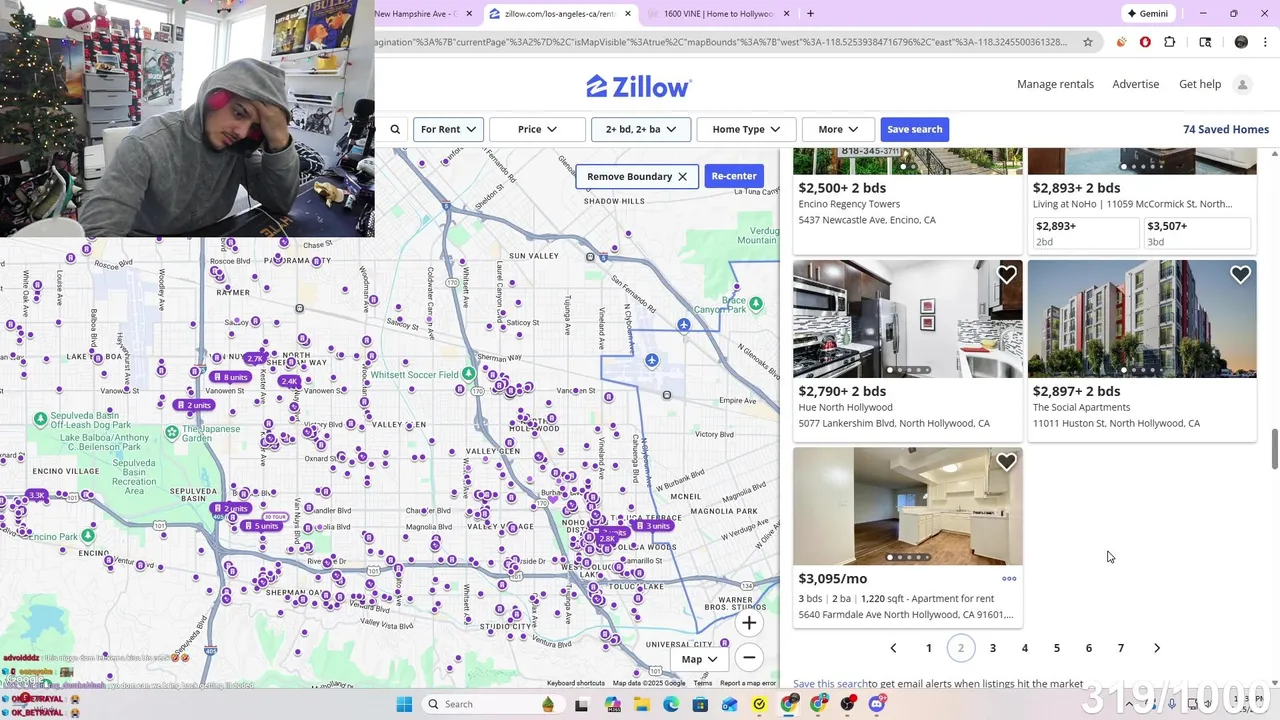The image size is (1280, 720).
Task: Click the Re-center map button
Action: point(734,176)
